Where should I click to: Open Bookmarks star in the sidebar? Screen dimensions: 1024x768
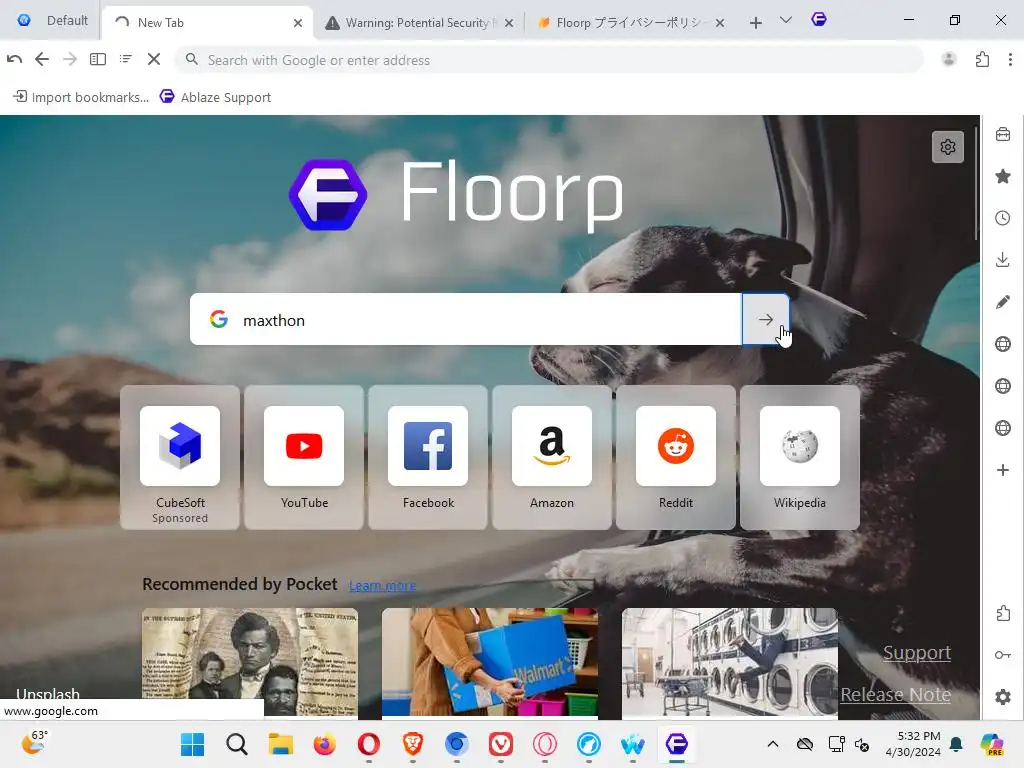[1003, 176]
